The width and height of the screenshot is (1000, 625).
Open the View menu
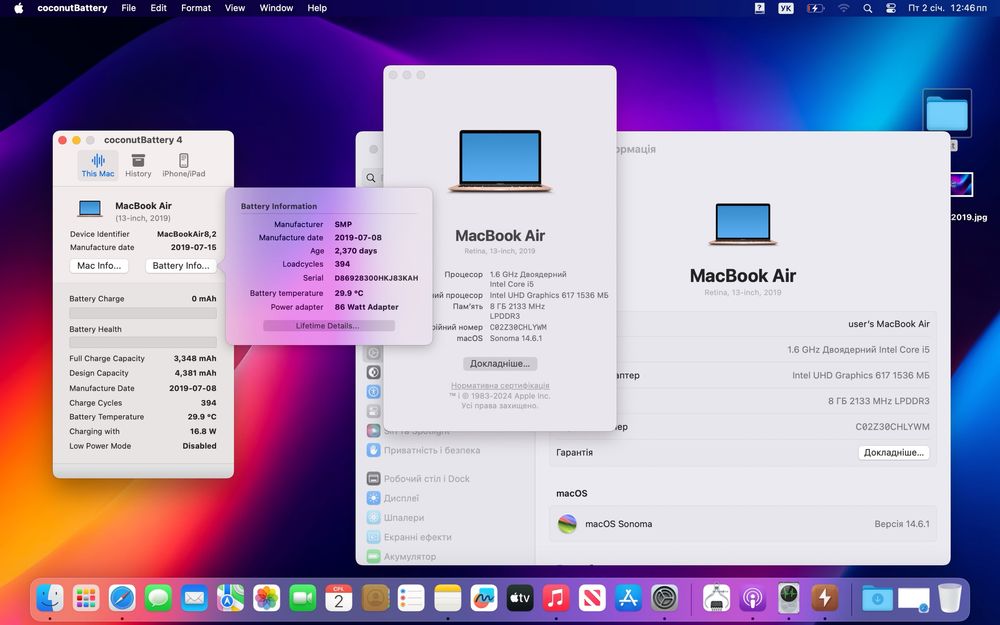point(235,8)
